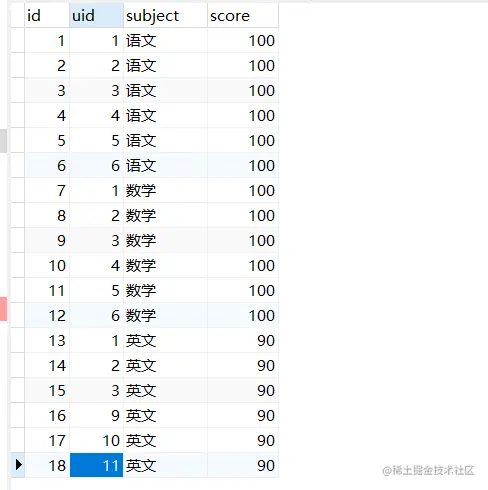Select id cell 12
The image size is (488, 490).
click(x=47, y=315)
